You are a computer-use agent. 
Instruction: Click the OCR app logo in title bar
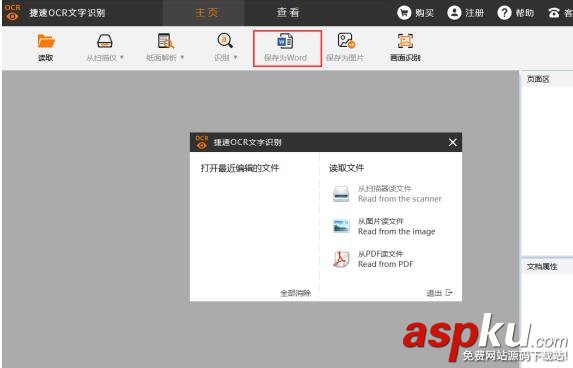pyautogui.click(x=12, y=12)
